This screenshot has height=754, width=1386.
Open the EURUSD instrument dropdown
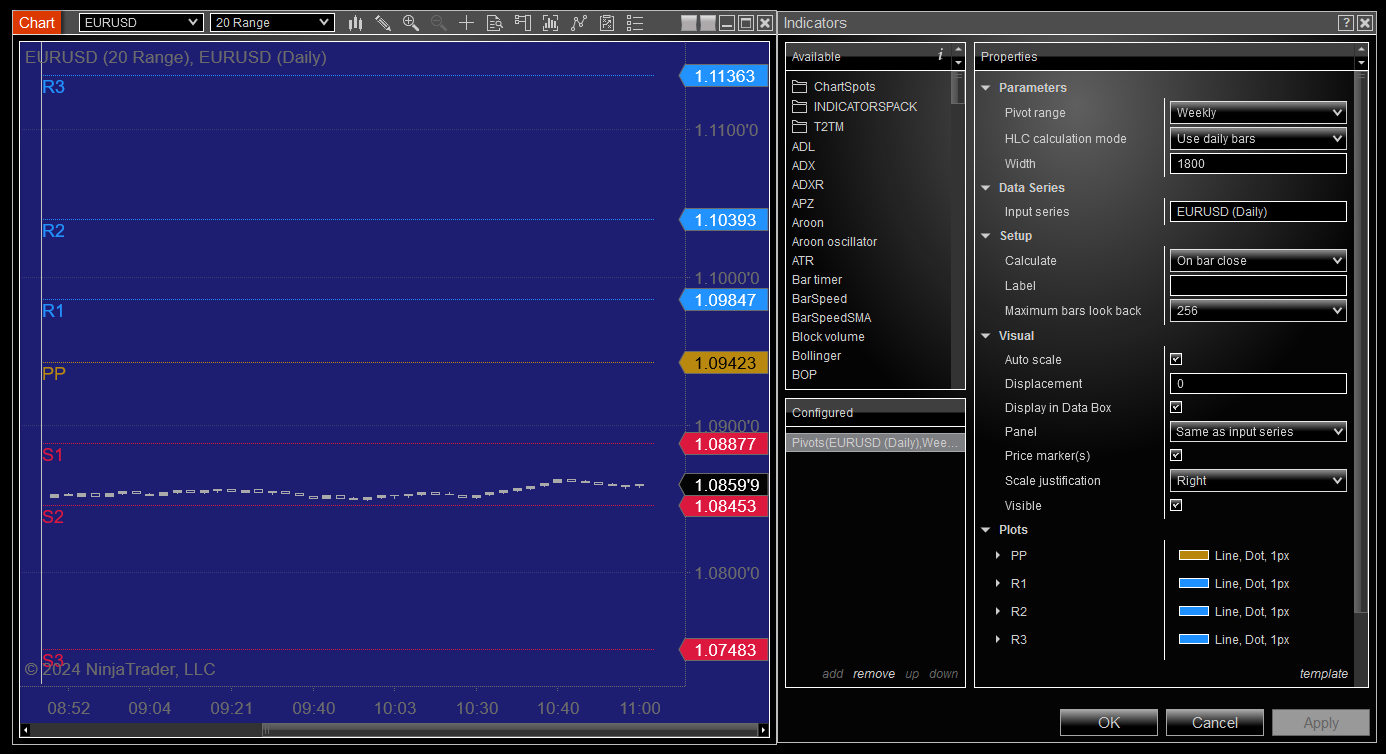pos(141,22)
